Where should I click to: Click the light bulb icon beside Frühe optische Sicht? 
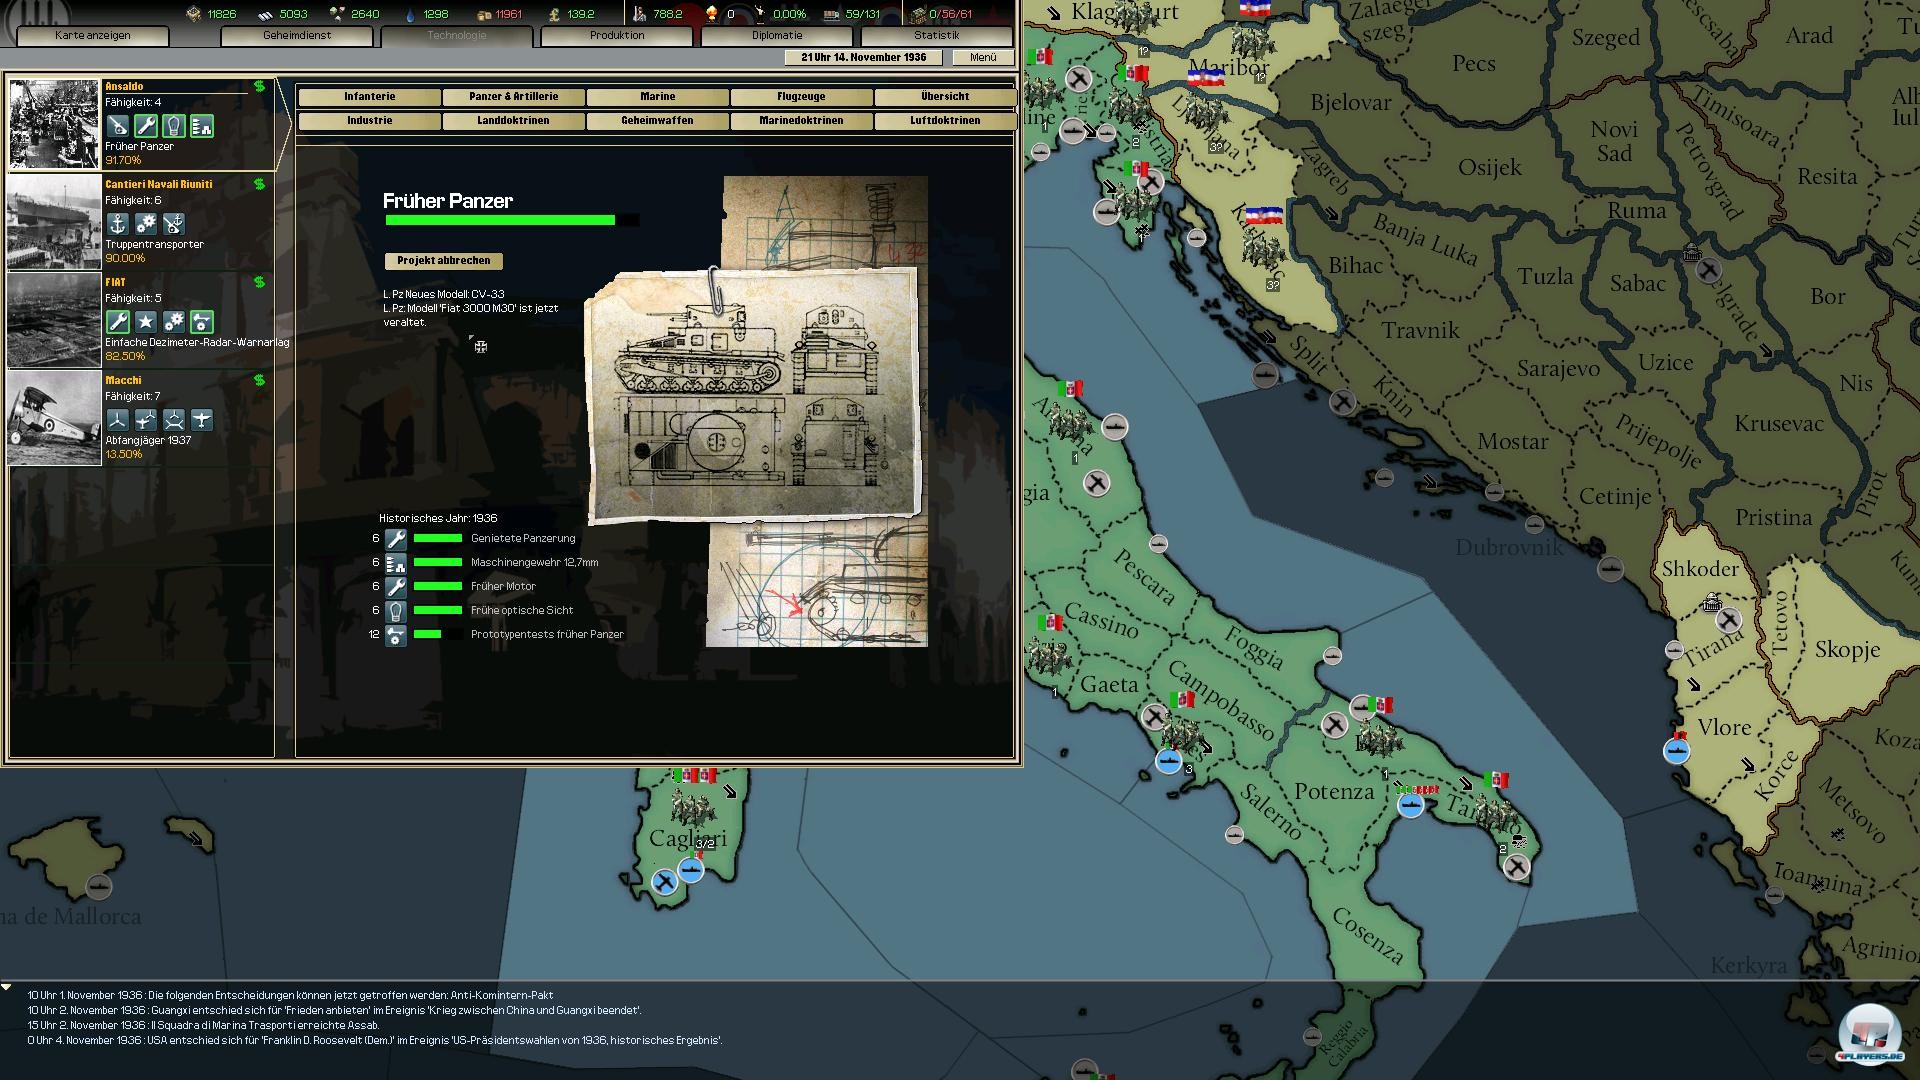pos(396,611)
